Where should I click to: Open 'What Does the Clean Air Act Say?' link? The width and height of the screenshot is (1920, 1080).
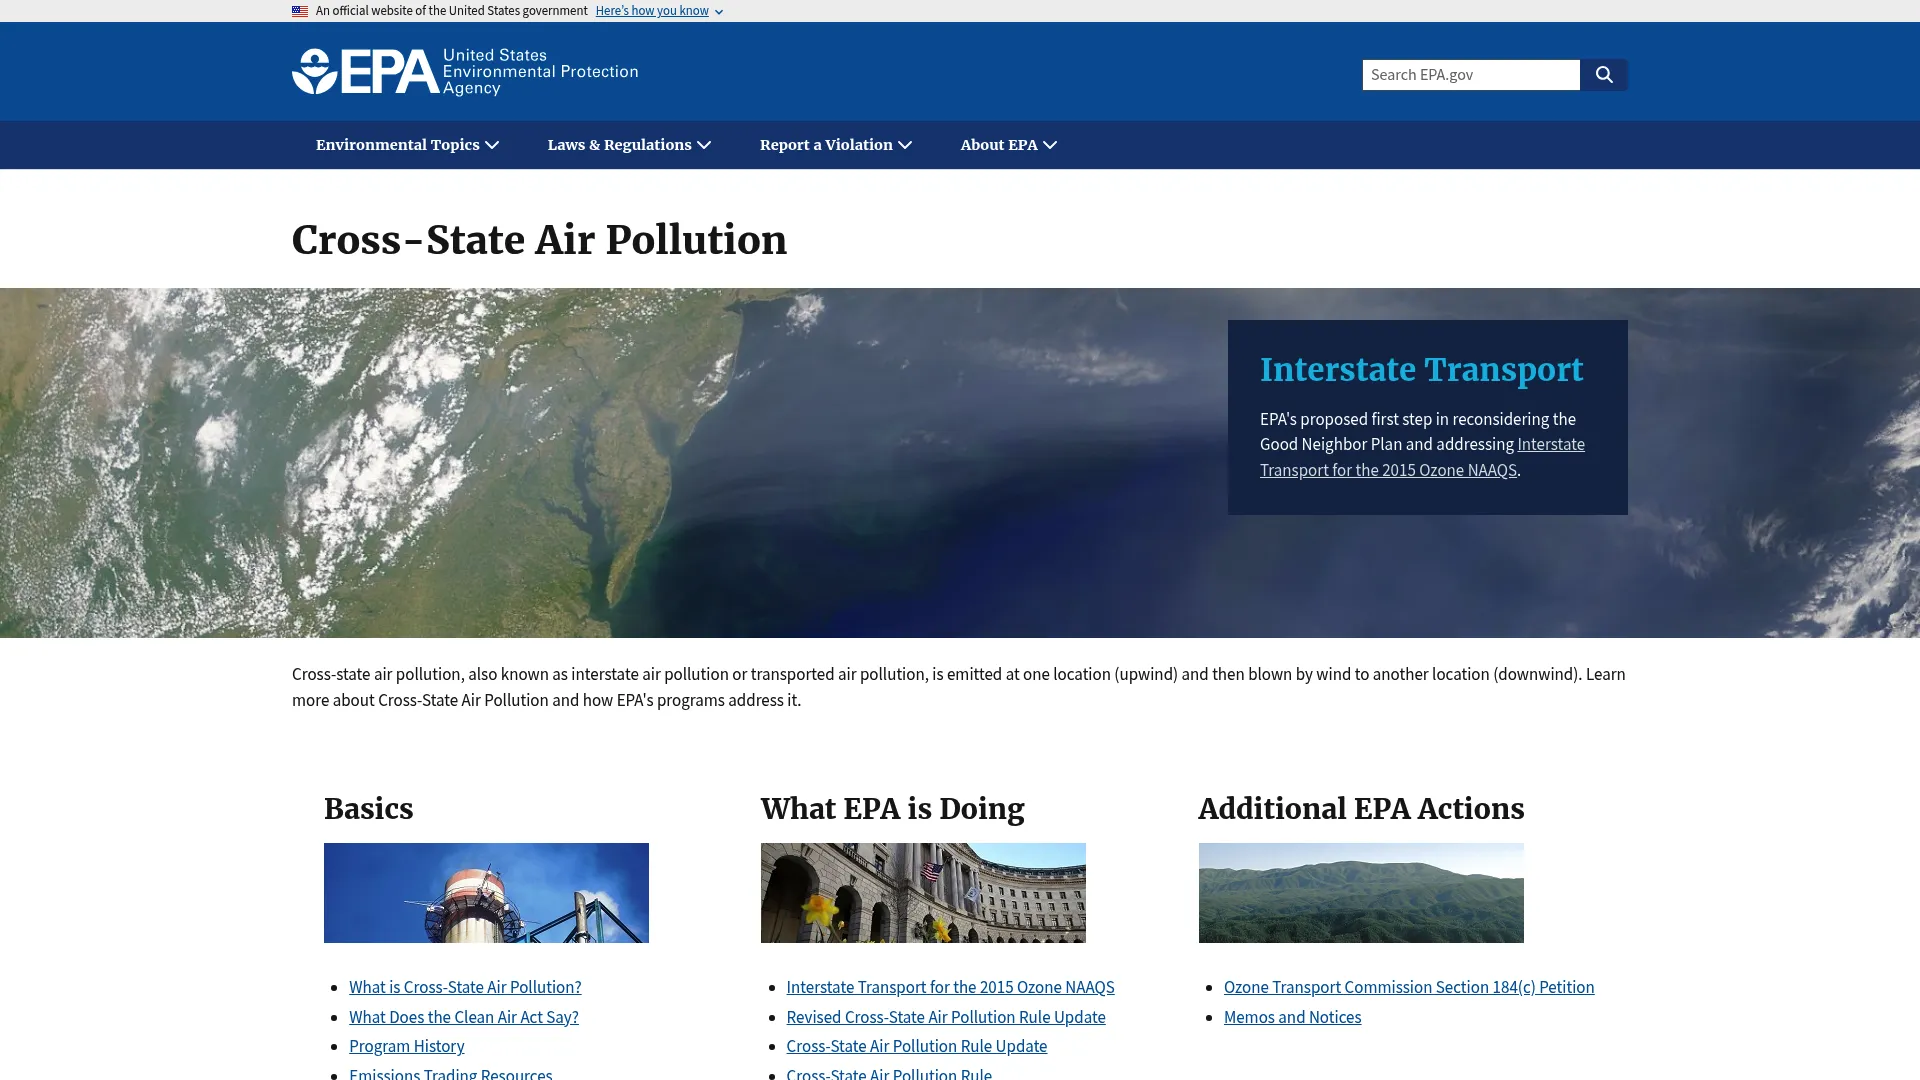464,1017
